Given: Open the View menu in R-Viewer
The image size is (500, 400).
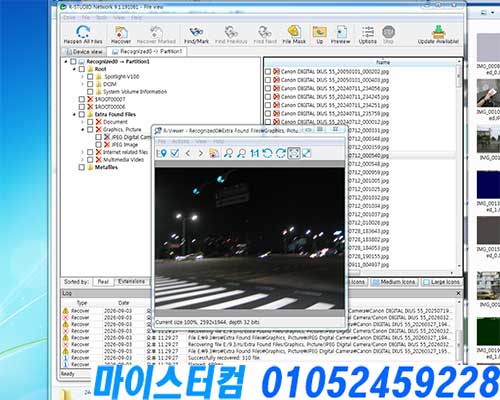Looking at the screenshot, I should pos(201,142).
